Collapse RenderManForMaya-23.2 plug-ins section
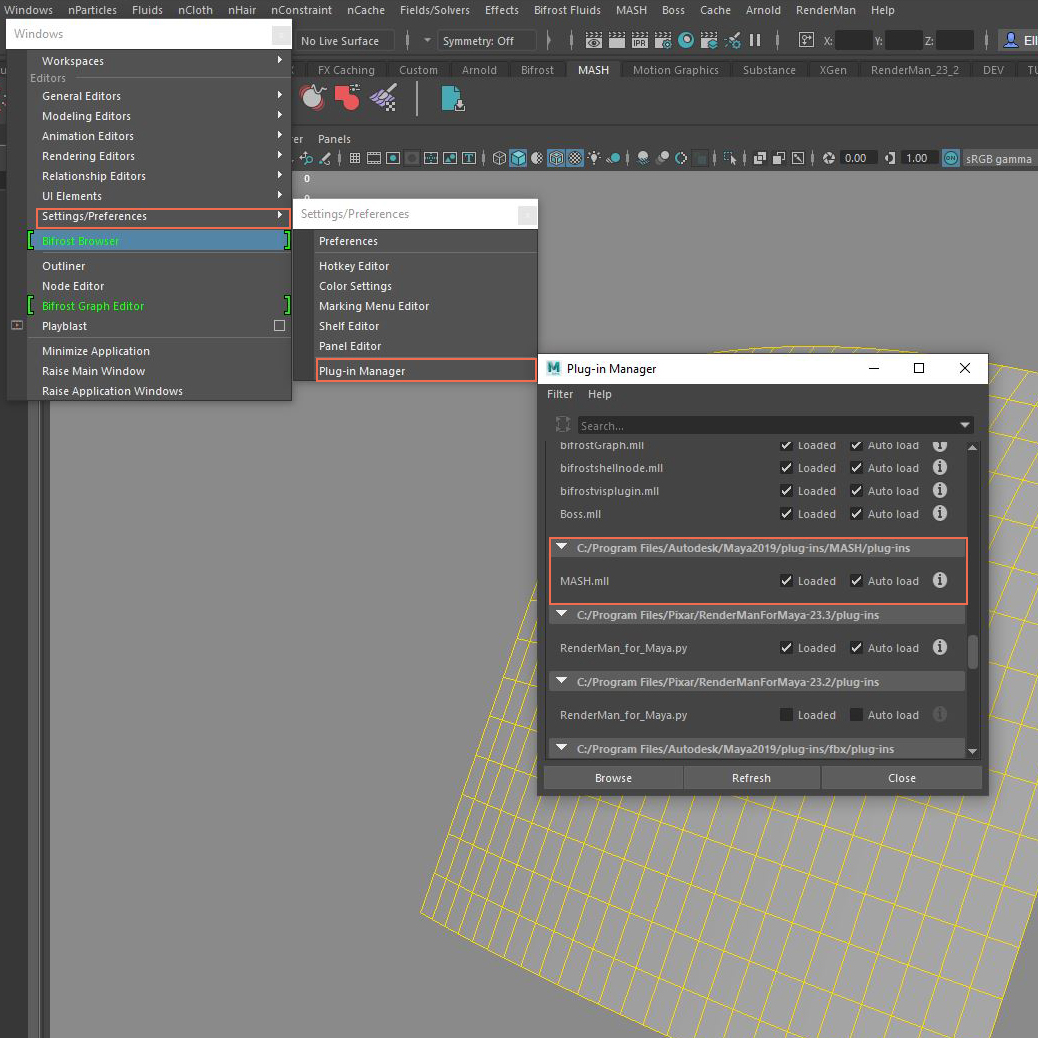Screen dimensions: 1038x1038 pos(562,681)
